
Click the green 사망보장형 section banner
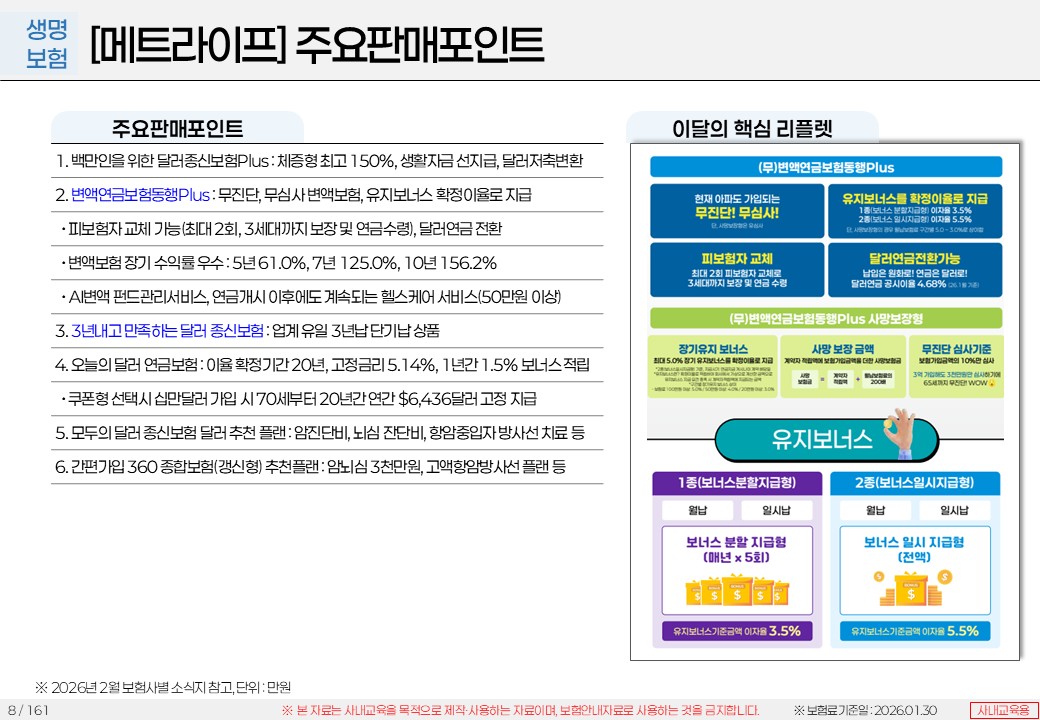tap(825, 319)
